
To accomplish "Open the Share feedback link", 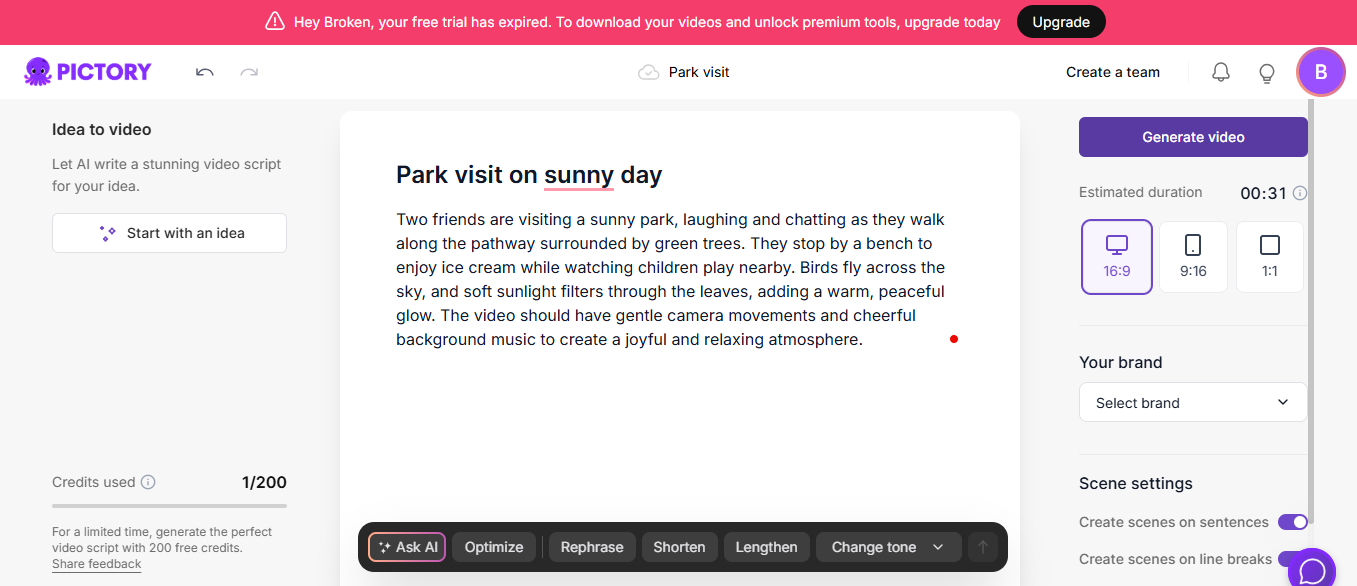I will tap(97, 564).
